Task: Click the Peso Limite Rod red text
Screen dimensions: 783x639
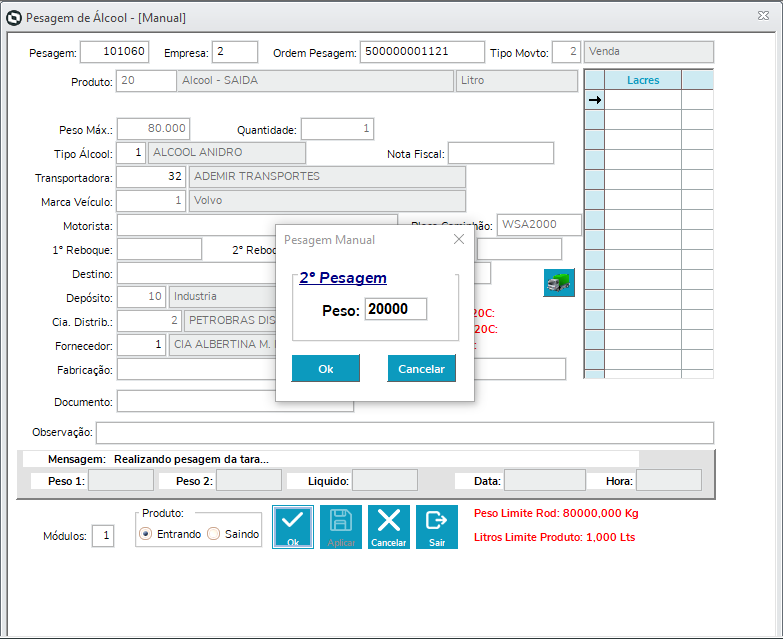Action: click(x=556, y=513)
